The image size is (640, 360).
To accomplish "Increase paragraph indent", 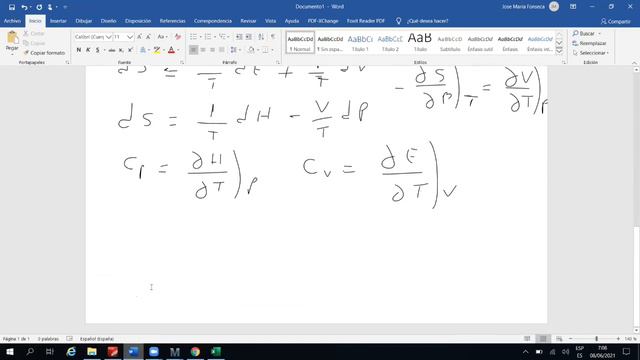I will pyautogui.click(x=249, y=37).
